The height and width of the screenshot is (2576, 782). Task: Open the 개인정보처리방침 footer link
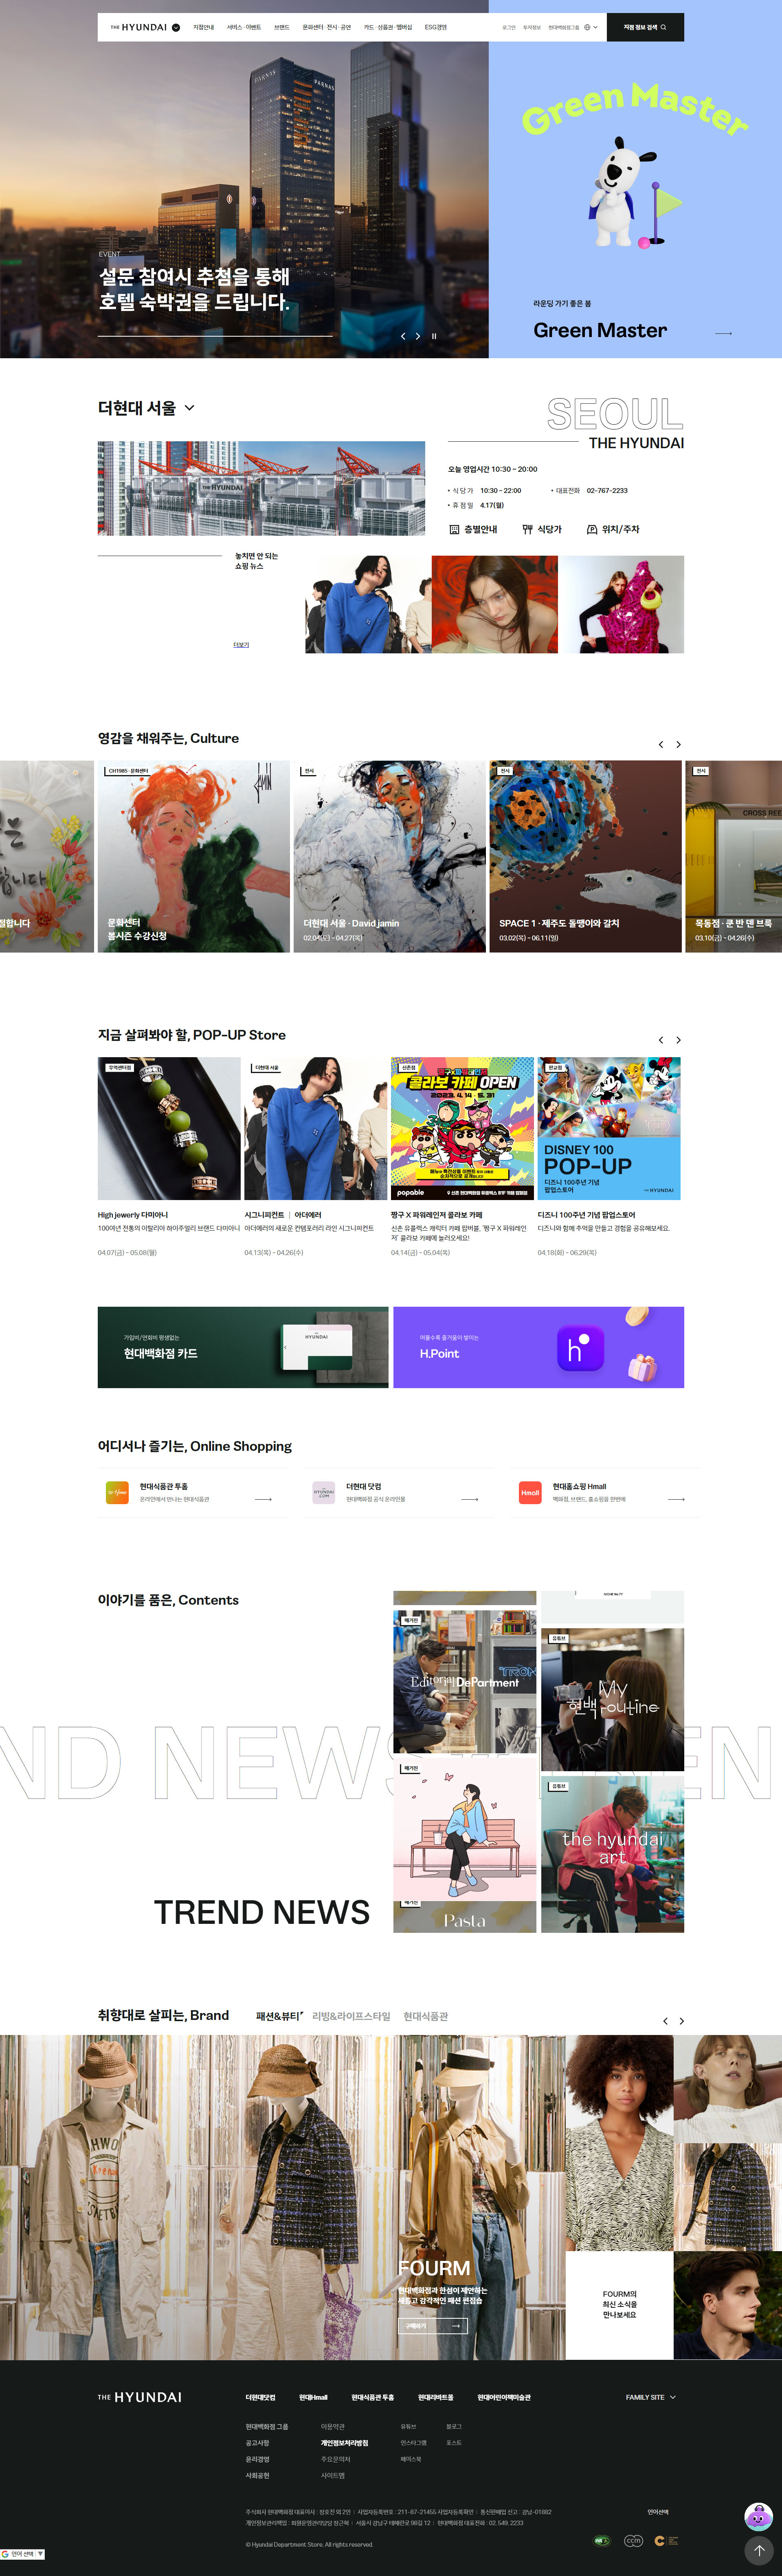(344, 2443)
